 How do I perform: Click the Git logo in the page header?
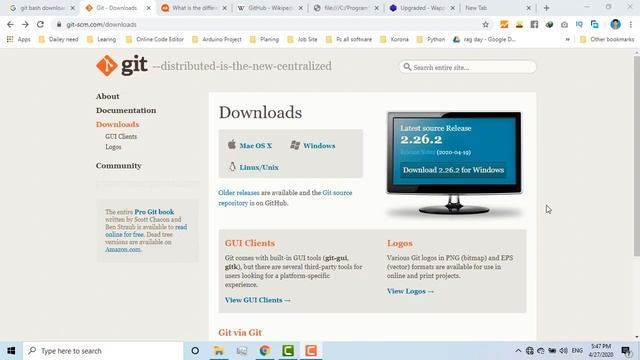pyautogui.click(x=122, y=65)
